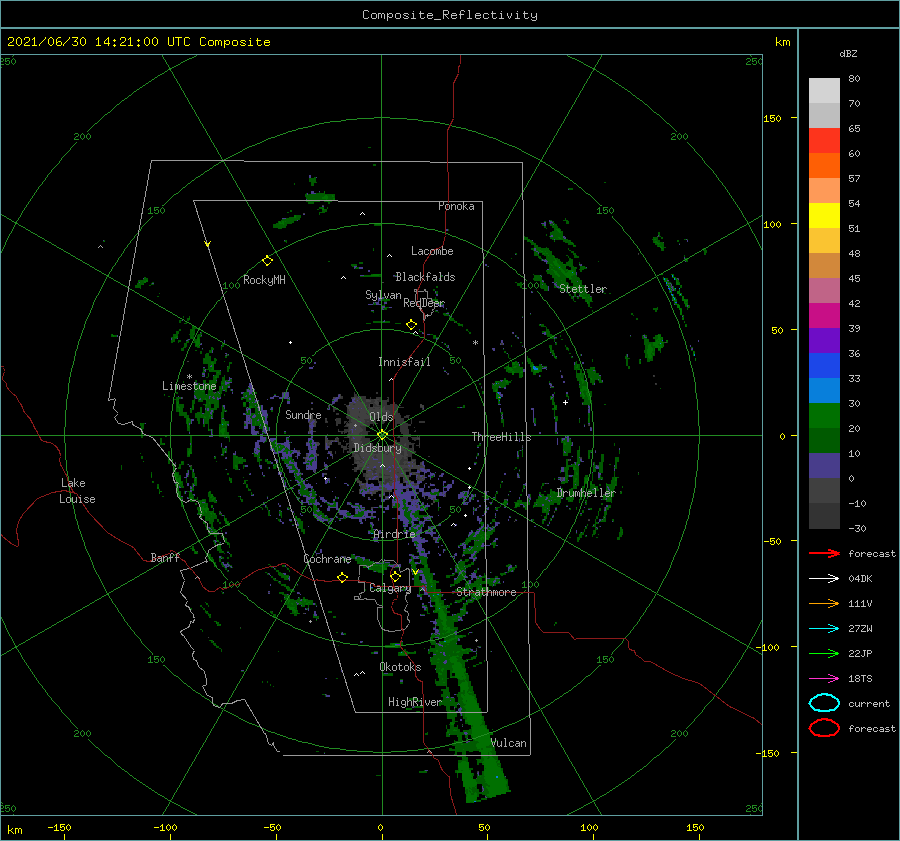Click the Composite_Reflectivity title text
900x841 pixels.
pyautogui.click(x=450, y=15)
